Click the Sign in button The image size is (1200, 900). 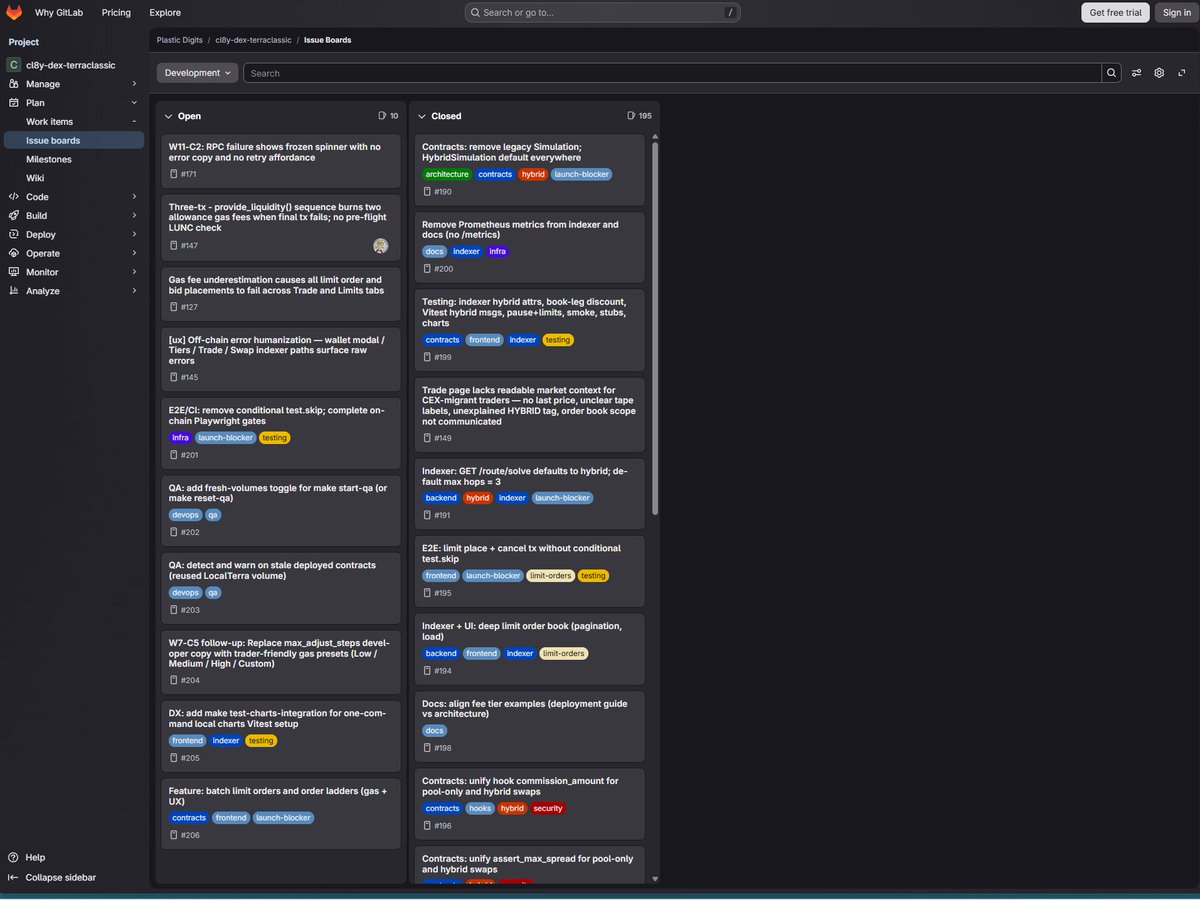(1175, 12)
